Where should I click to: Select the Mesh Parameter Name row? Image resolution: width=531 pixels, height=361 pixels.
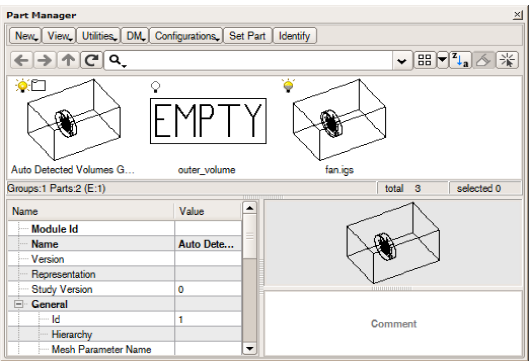click(x=125, y=349)
